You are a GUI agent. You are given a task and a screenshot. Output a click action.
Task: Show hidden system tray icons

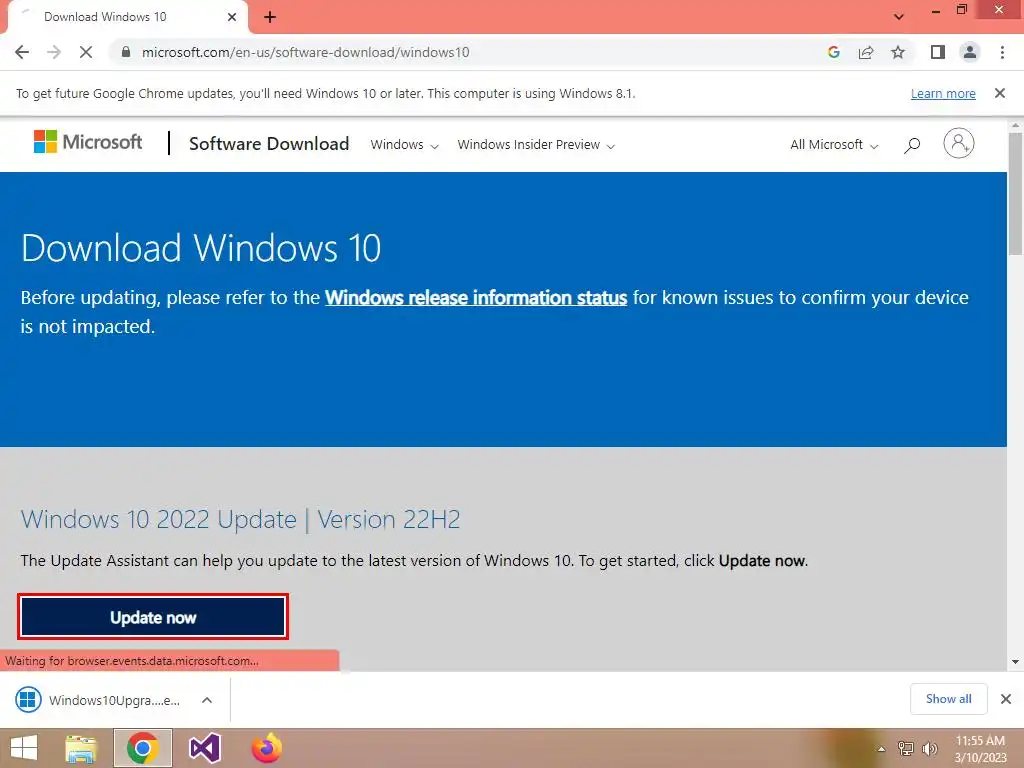click(x=882, y=749)
